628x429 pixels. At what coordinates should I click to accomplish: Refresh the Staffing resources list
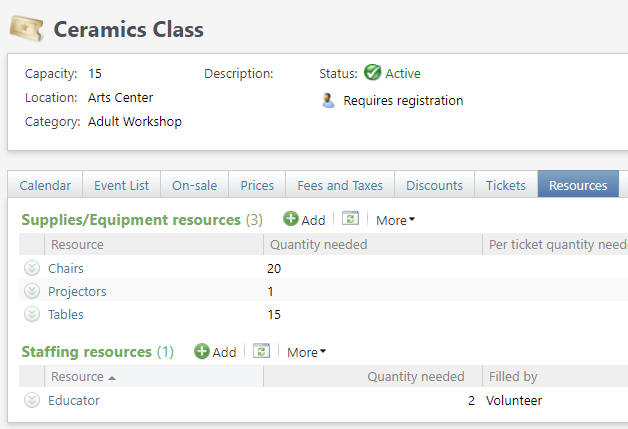point(261,352)
